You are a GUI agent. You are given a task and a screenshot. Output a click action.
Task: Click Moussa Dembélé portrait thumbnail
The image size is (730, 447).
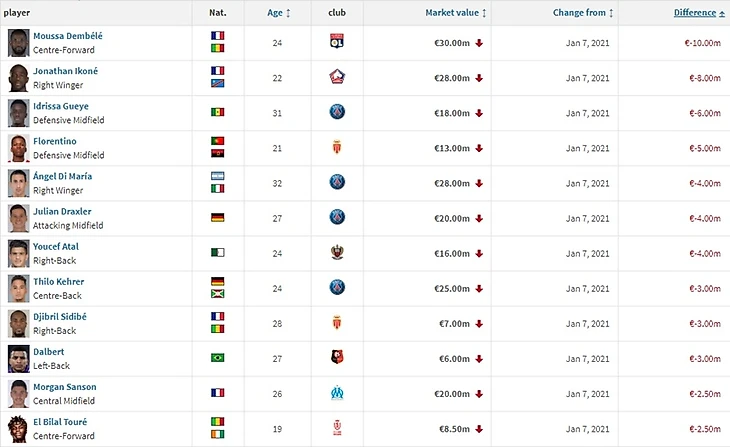click(18, 43)
